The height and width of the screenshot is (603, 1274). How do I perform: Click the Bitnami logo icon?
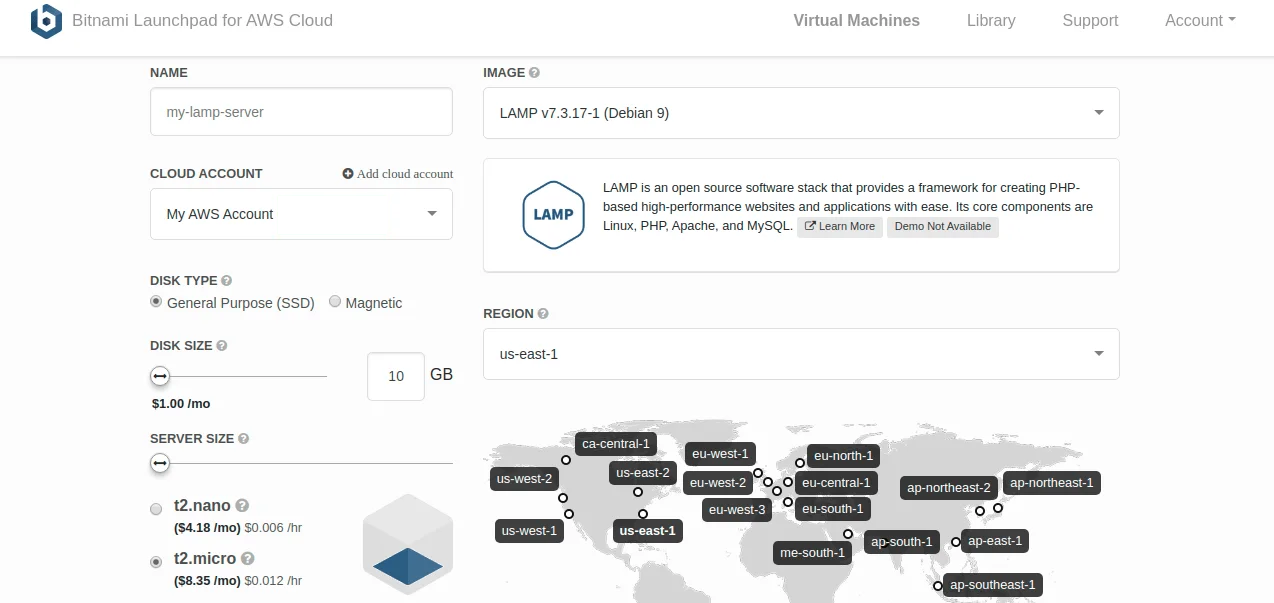[46, 21]
